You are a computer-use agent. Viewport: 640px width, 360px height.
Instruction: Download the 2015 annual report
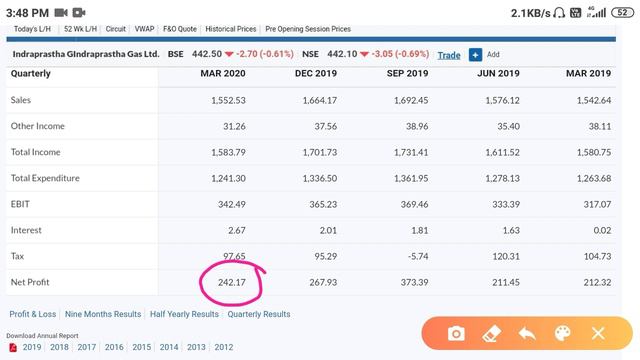[x=142, y=347]
